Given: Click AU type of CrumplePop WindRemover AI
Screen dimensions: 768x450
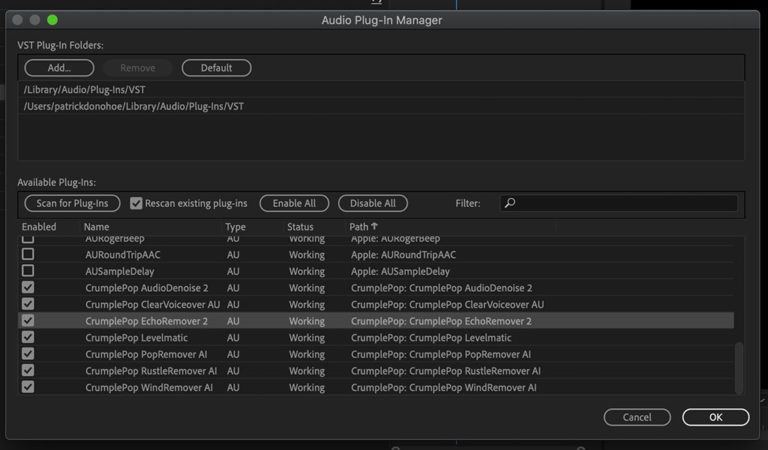Looking at the screenshot, I should 233,388.
